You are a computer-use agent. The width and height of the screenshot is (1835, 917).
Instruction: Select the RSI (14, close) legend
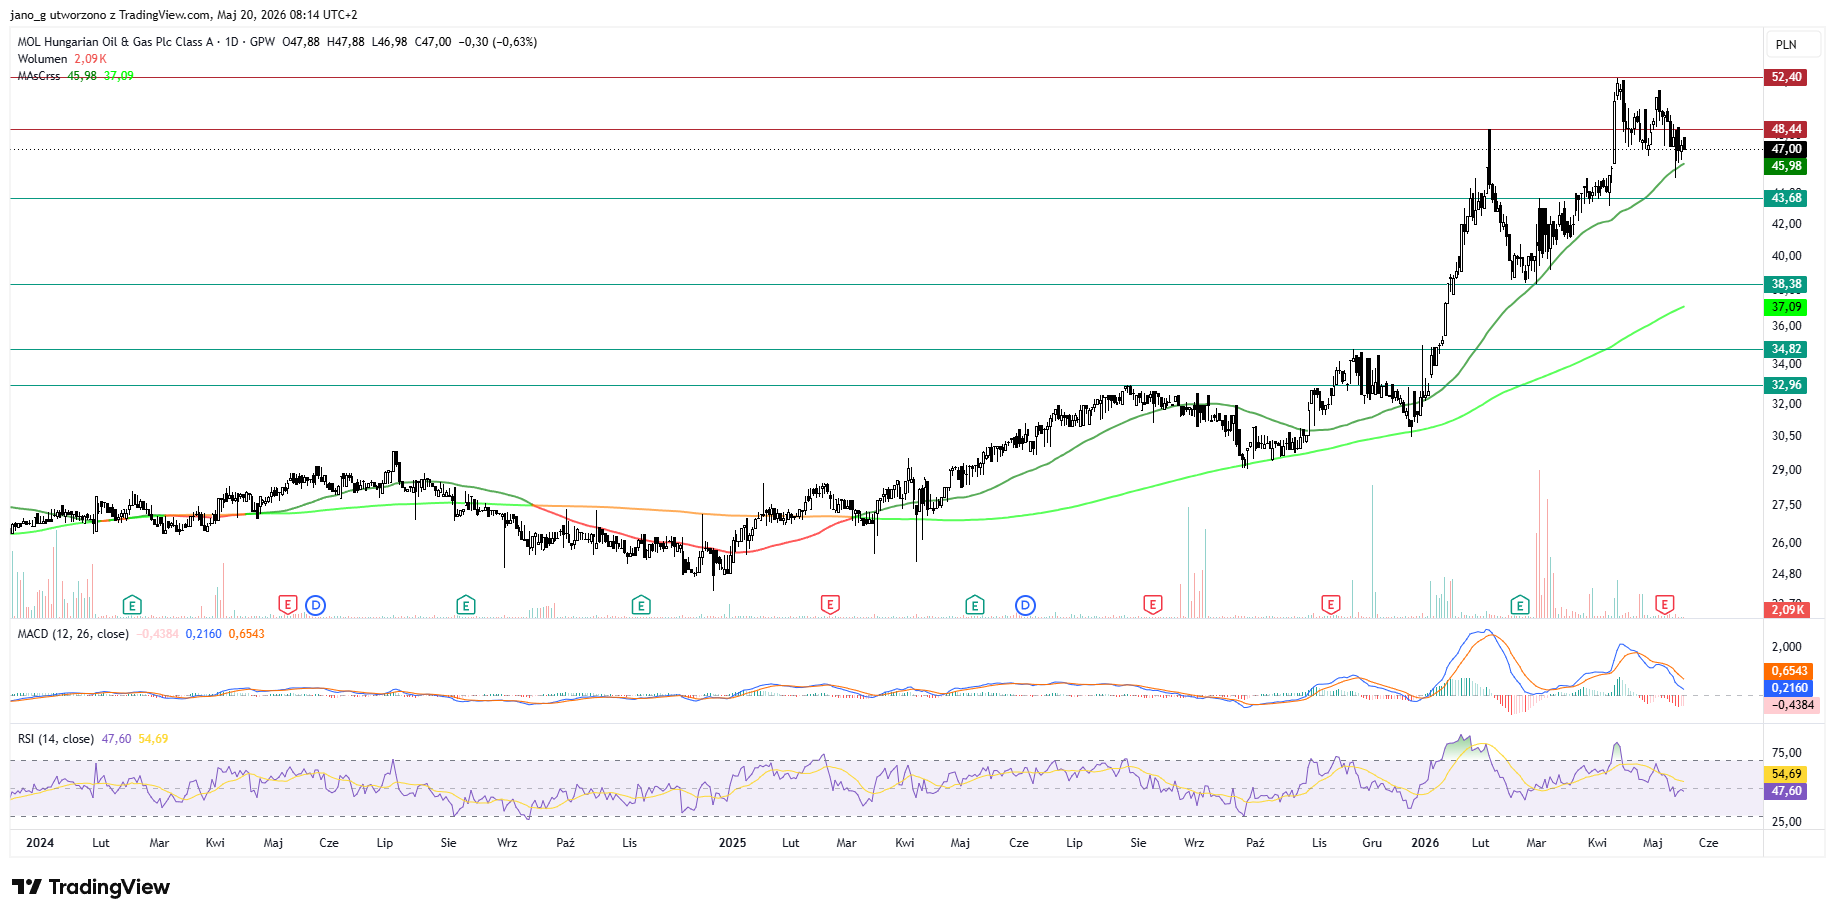(56, 739)
